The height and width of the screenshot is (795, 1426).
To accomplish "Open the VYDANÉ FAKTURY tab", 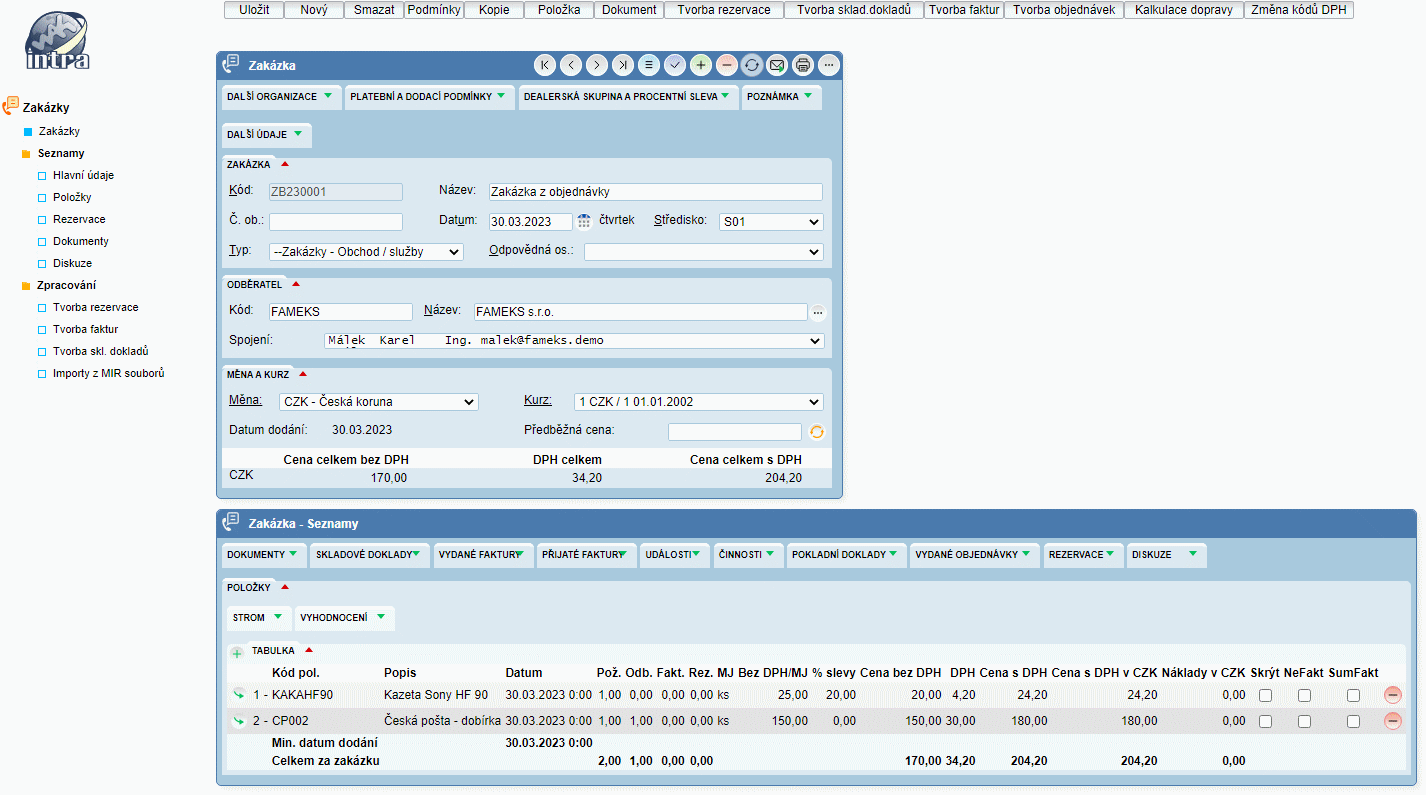I will [485, 554].
